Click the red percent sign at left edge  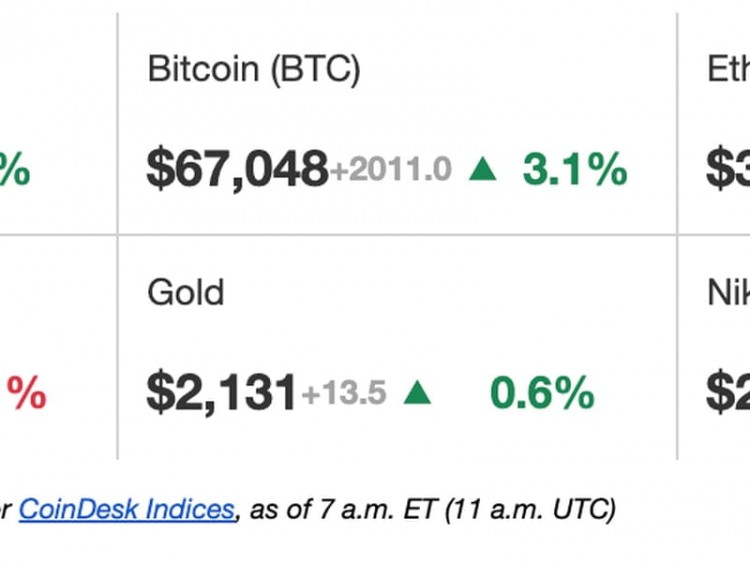(27, 393)
